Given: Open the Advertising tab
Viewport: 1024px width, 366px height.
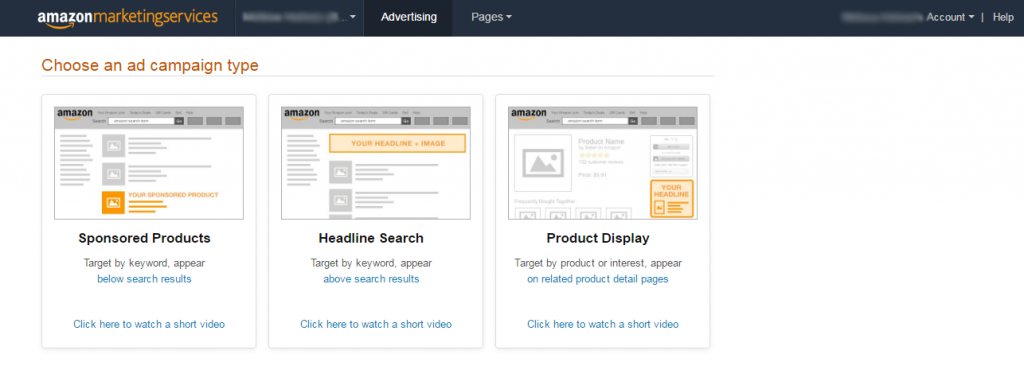Looking at the screenshot, I should [x=409, y=18].
